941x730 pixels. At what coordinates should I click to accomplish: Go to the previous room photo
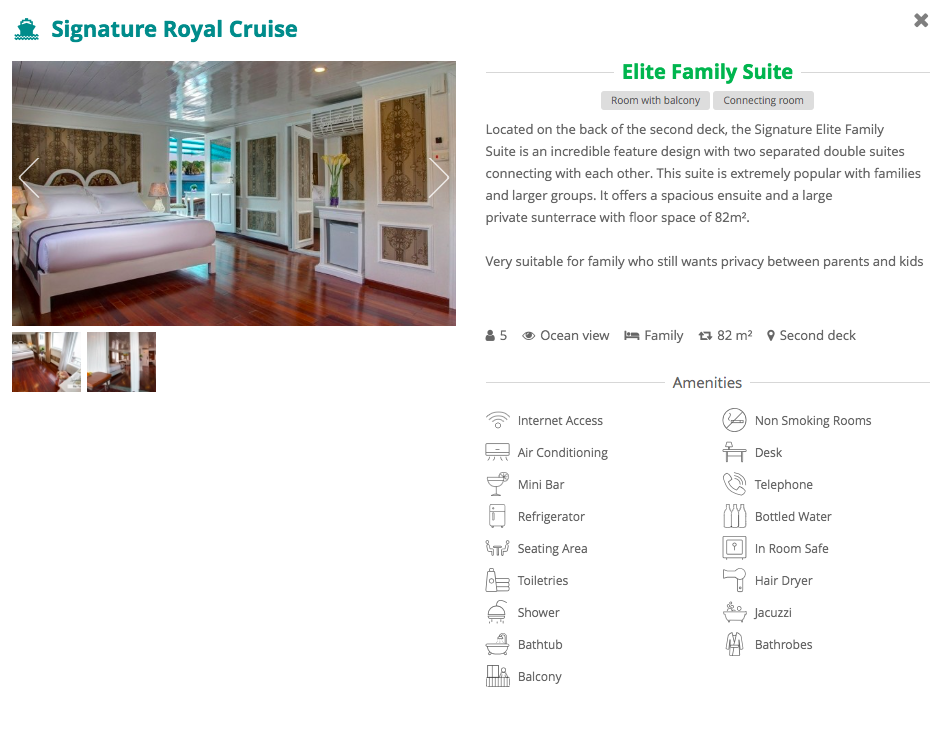(x=29, y=178)
